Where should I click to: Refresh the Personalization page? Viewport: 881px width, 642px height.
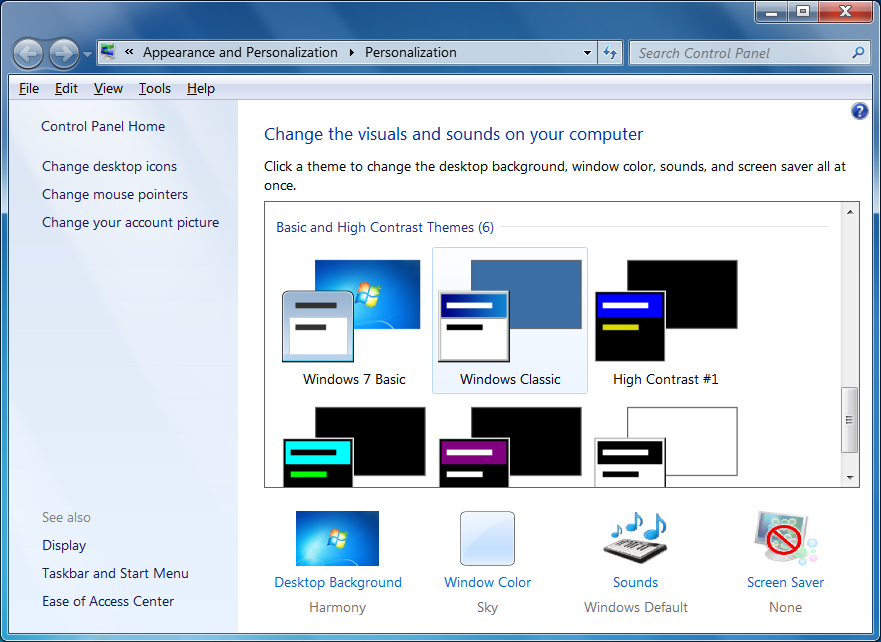pyautogui.click(x=610, y=53)
